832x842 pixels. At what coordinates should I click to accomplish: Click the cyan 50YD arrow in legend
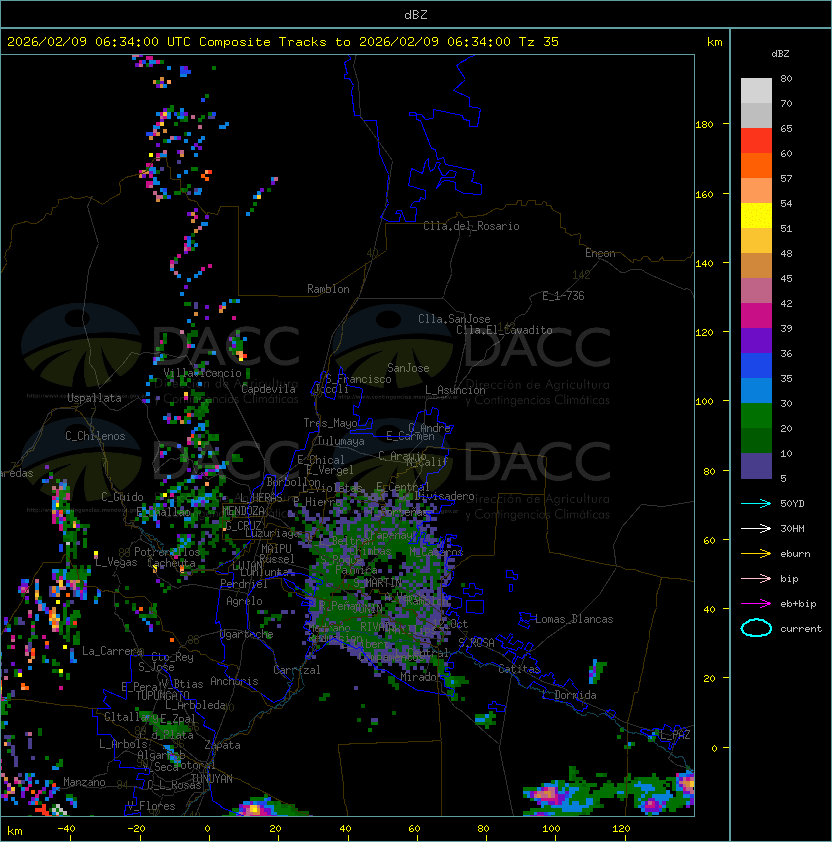tap(756, 503)
